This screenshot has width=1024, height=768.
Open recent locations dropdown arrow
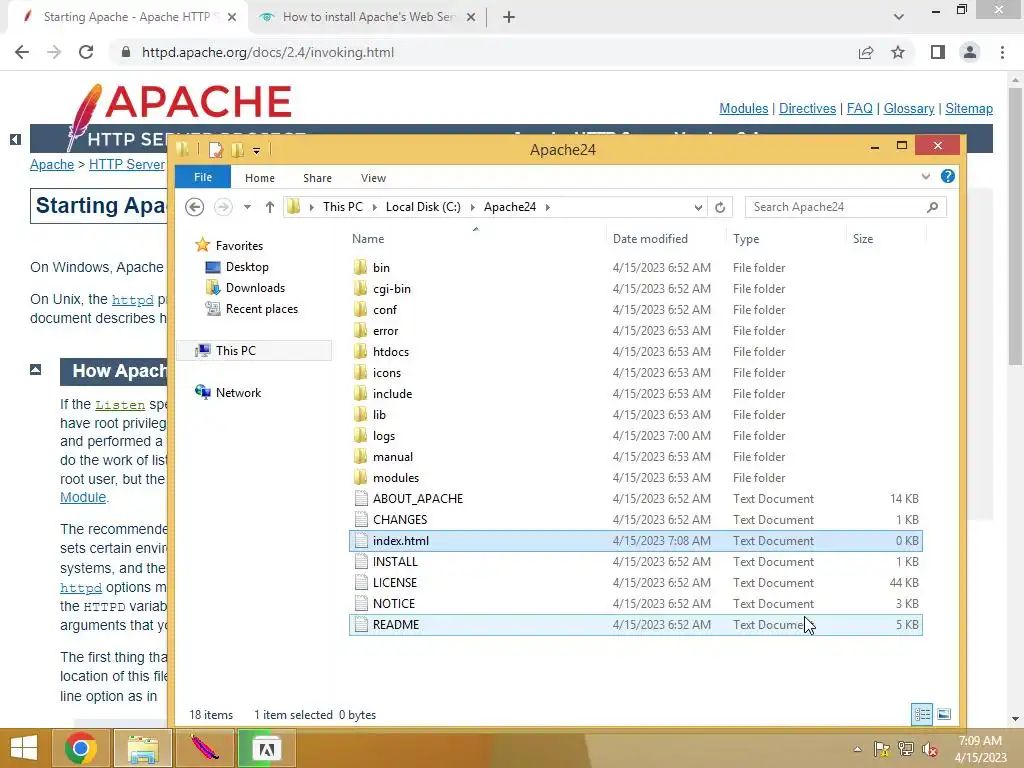click(x=247, y=207)
